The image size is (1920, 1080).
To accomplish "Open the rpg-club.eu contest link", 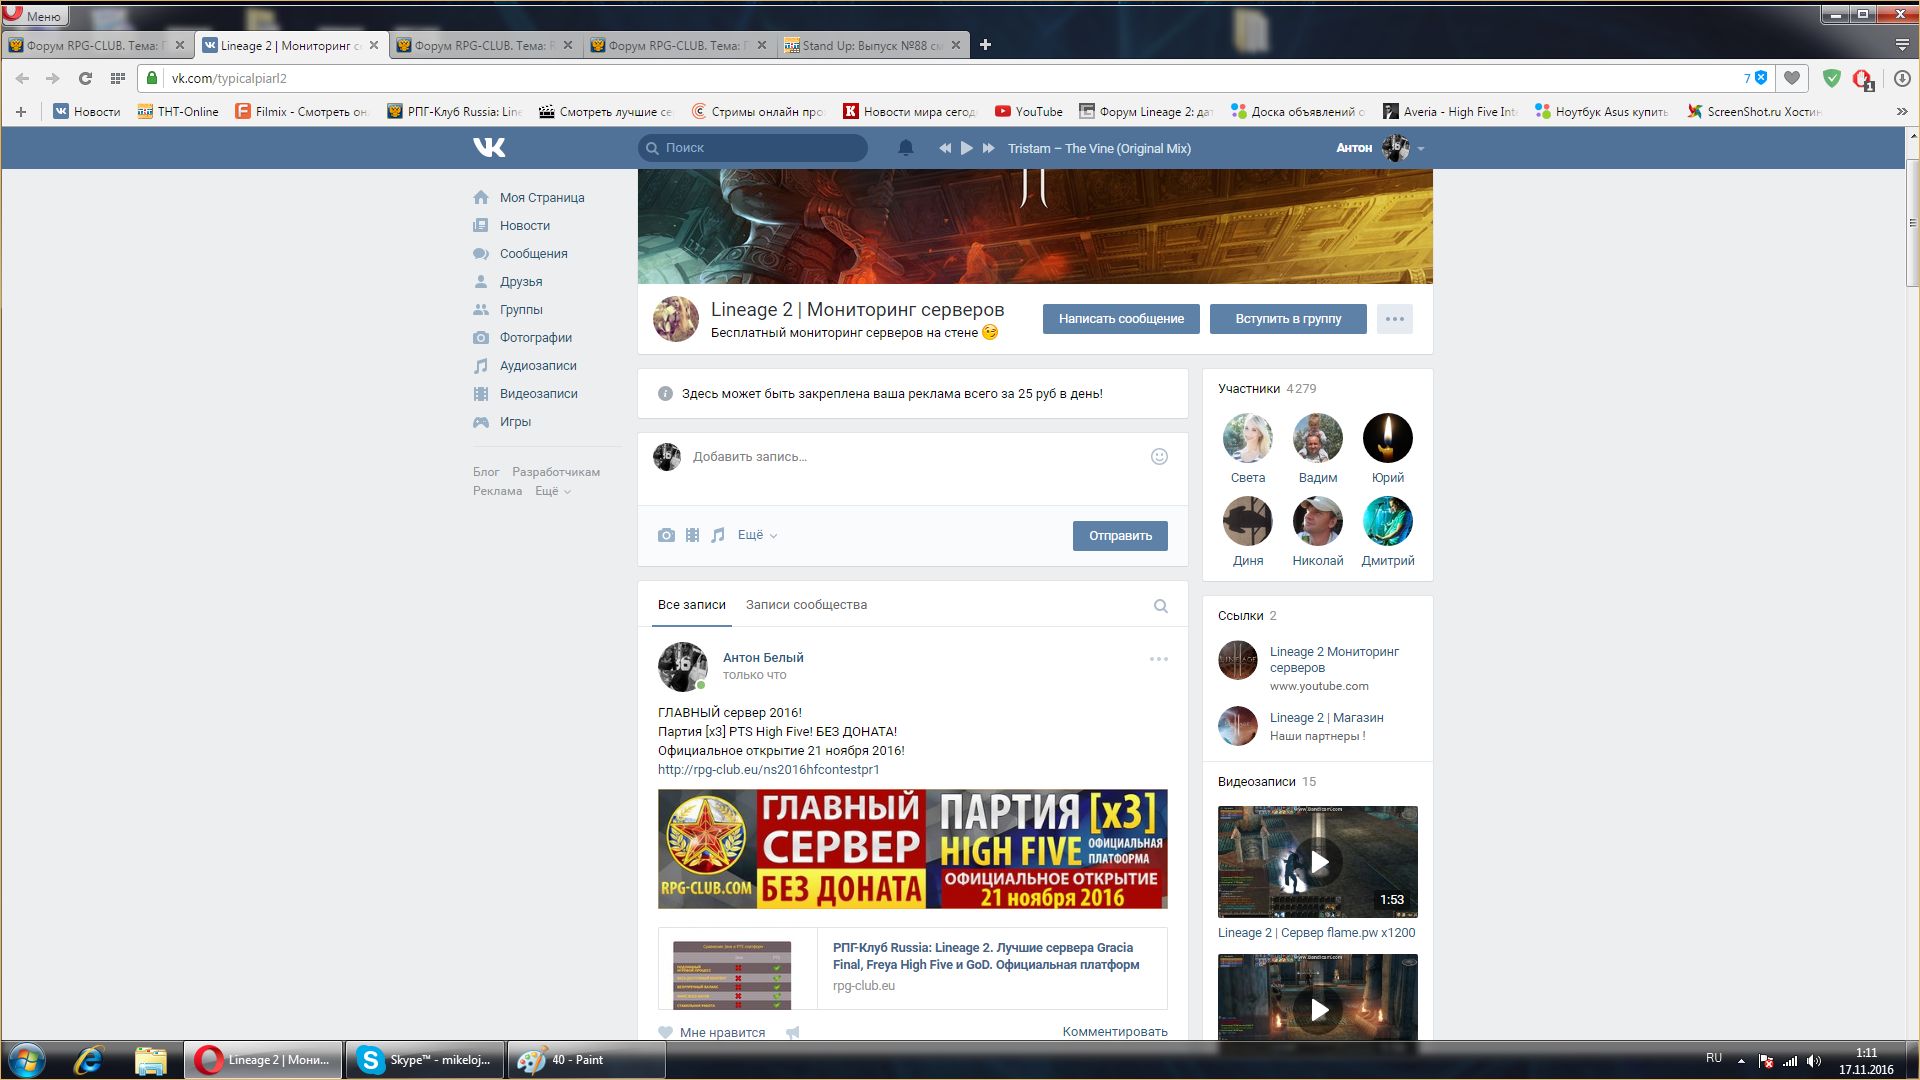I will (x=768, y=770).
